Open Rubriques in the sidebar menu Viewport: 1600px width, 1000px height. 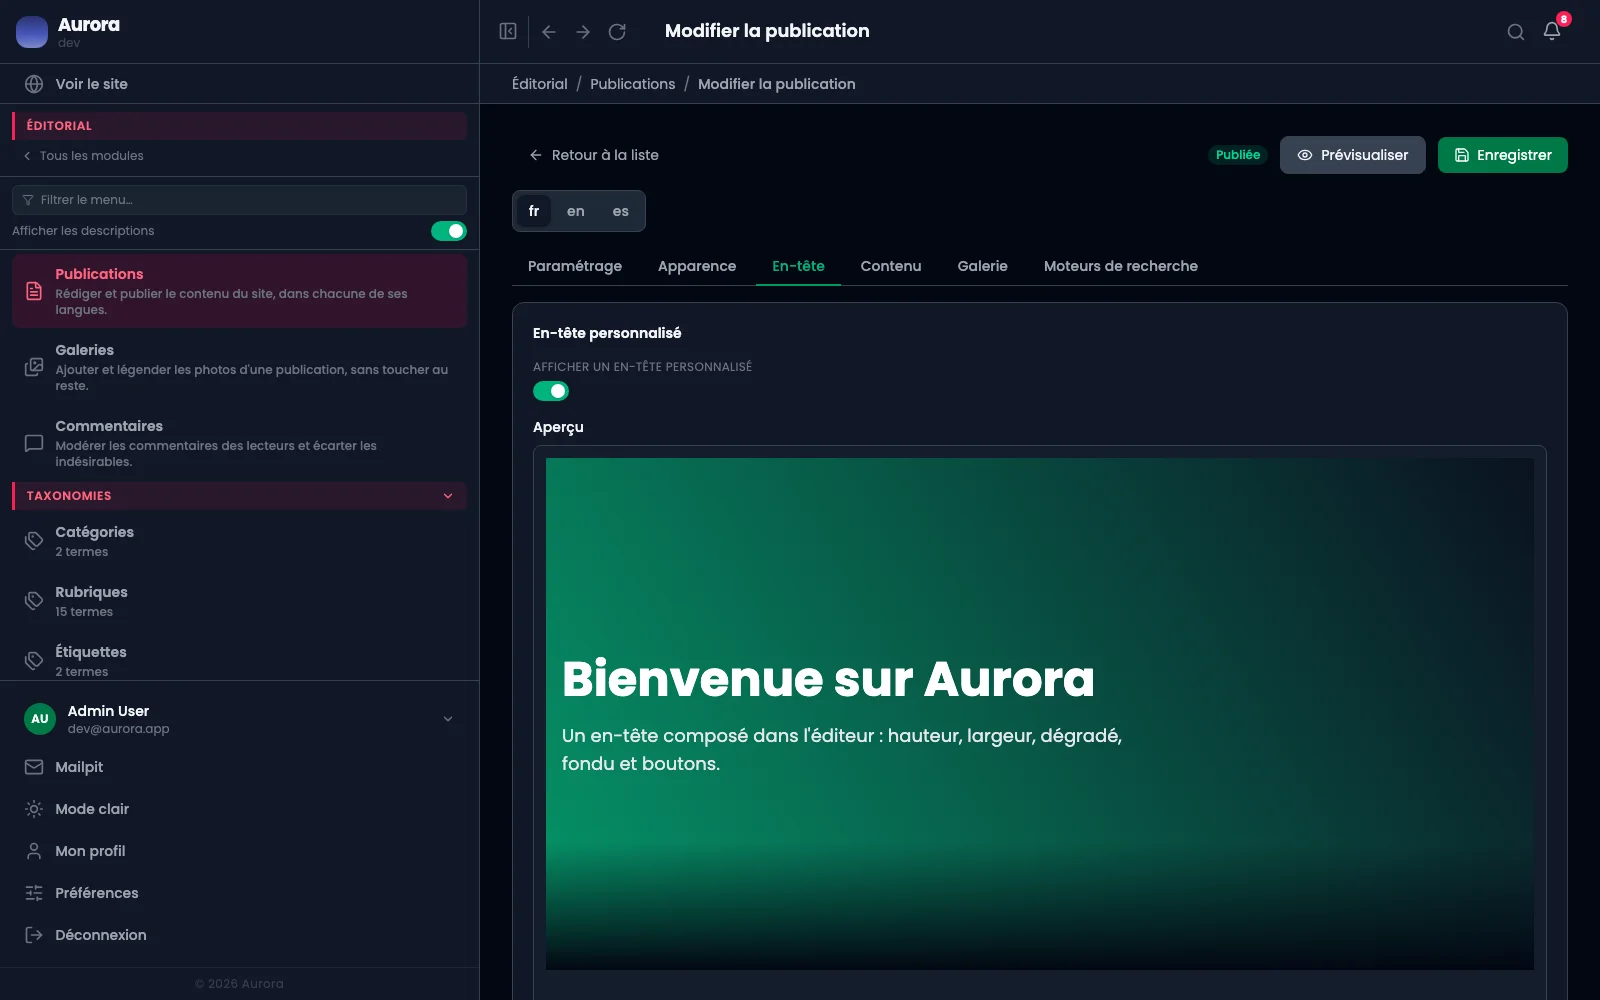pos(240,601)
